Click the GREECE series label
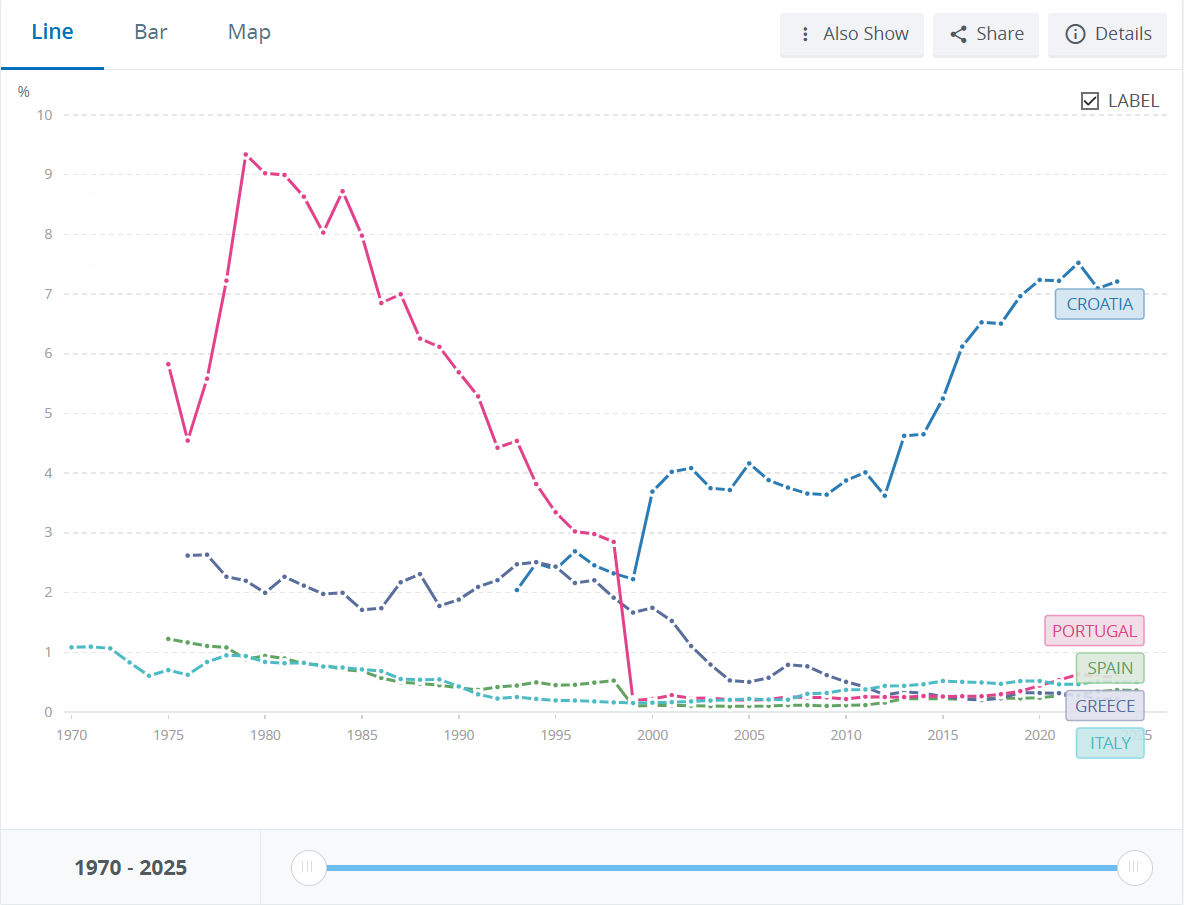Screen dimensions: 1184x905 click(1105, 706)
